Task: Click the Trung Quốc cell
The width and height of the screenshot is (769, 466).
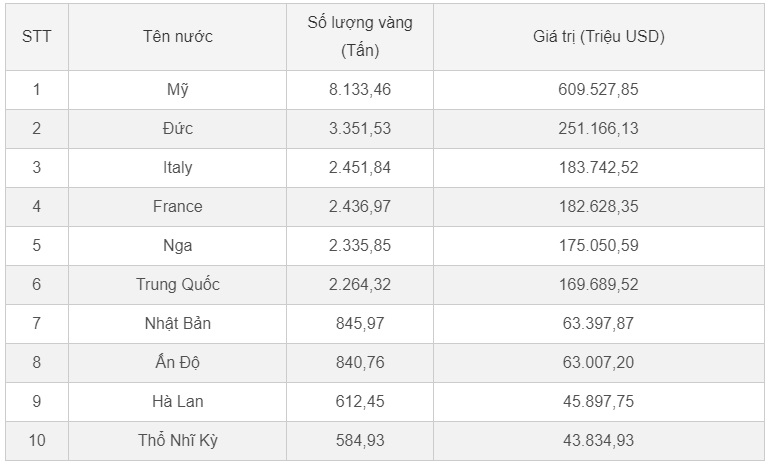Action: (x=177, y=284)
